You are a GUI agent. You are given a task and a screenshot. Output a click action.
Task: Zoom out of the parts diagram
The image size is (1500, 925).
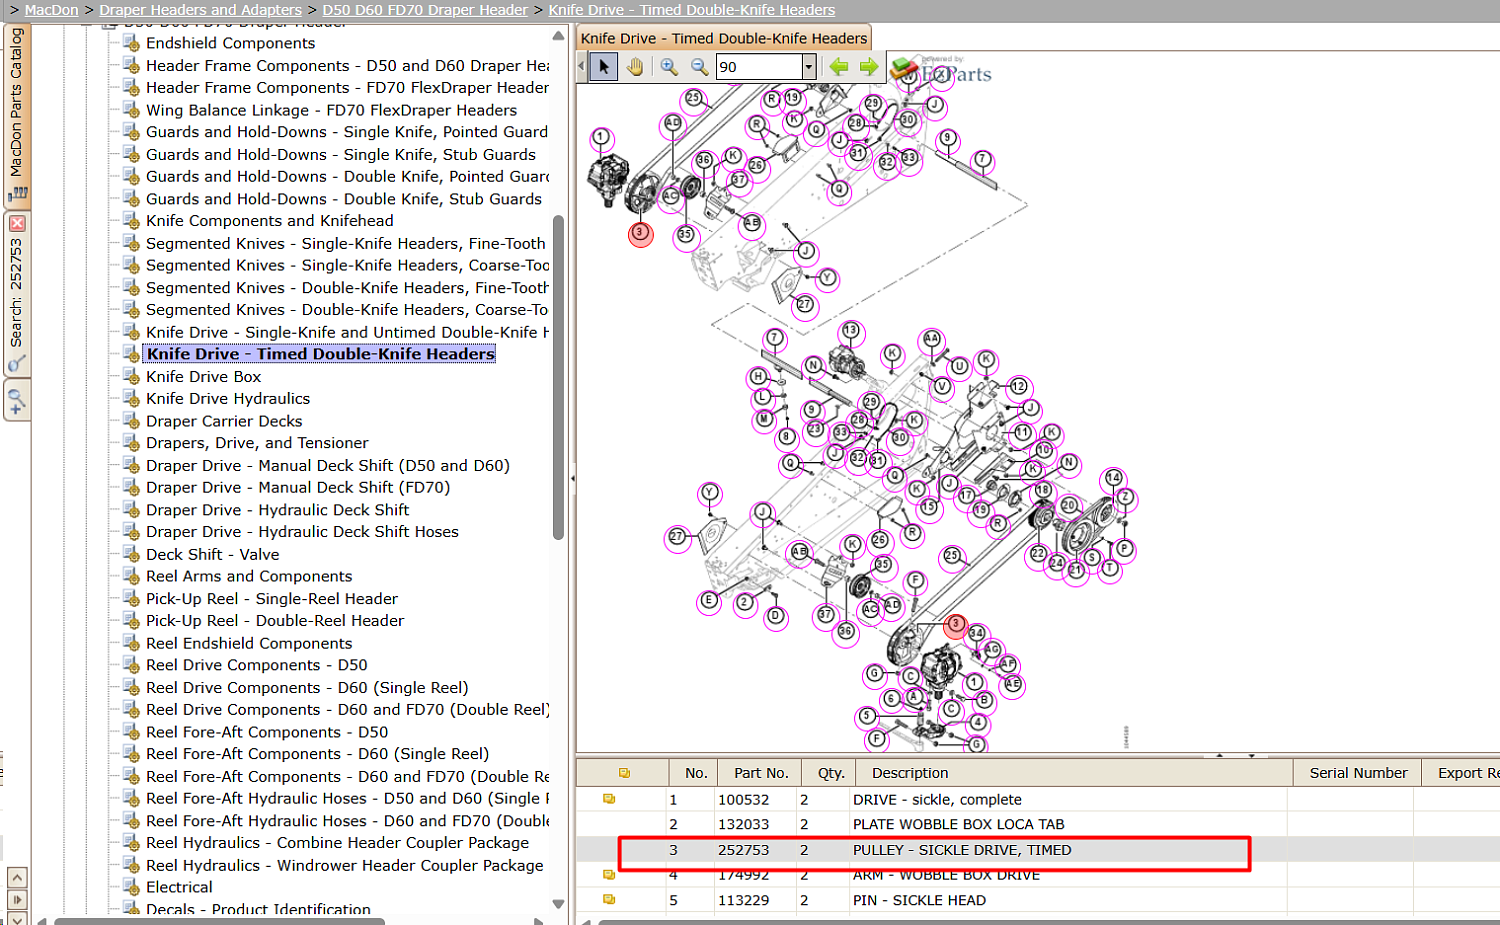(x=699, y=67)
